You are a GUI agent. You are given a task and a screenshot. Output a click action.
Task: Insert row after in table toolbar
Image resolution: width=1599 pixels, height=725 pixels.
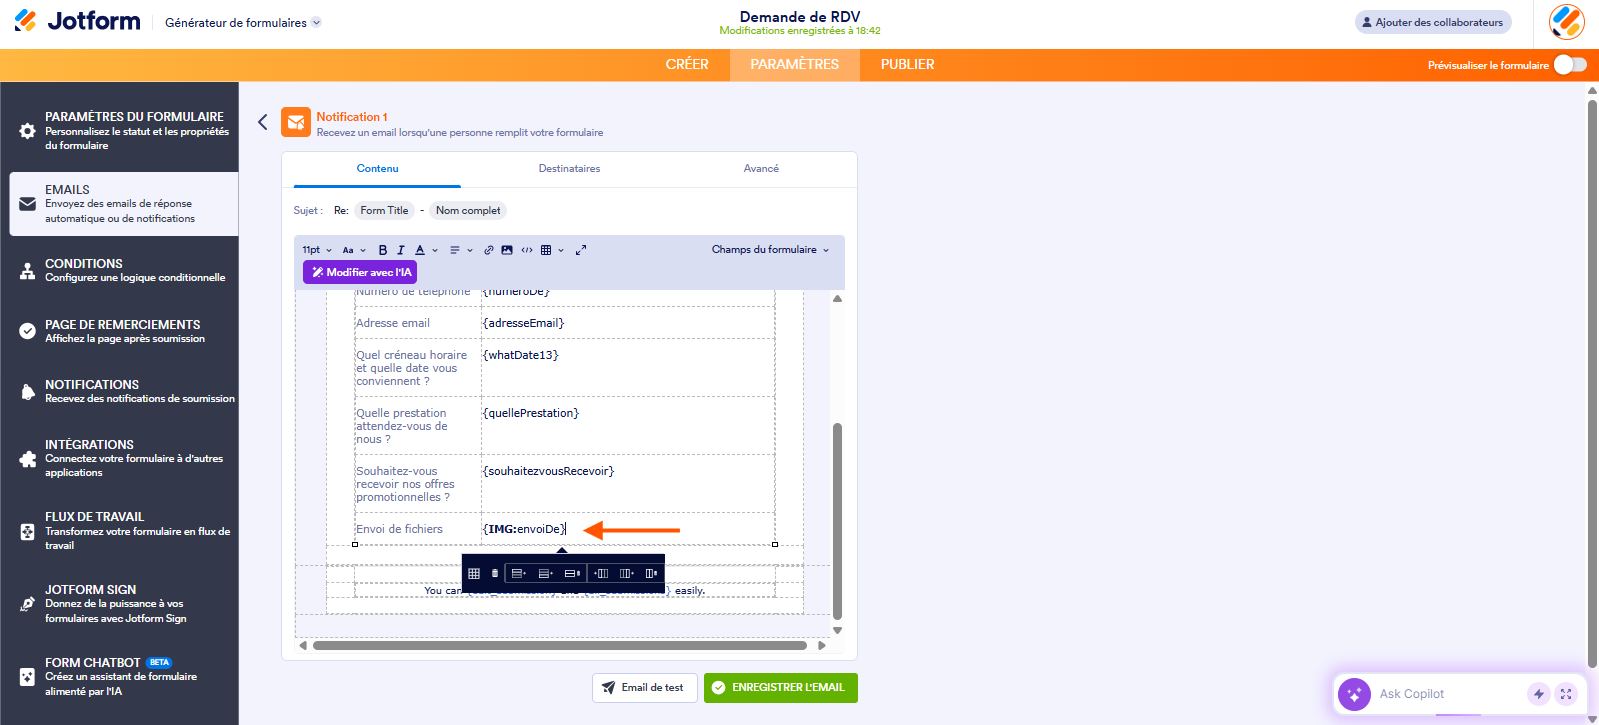[545, 573]
